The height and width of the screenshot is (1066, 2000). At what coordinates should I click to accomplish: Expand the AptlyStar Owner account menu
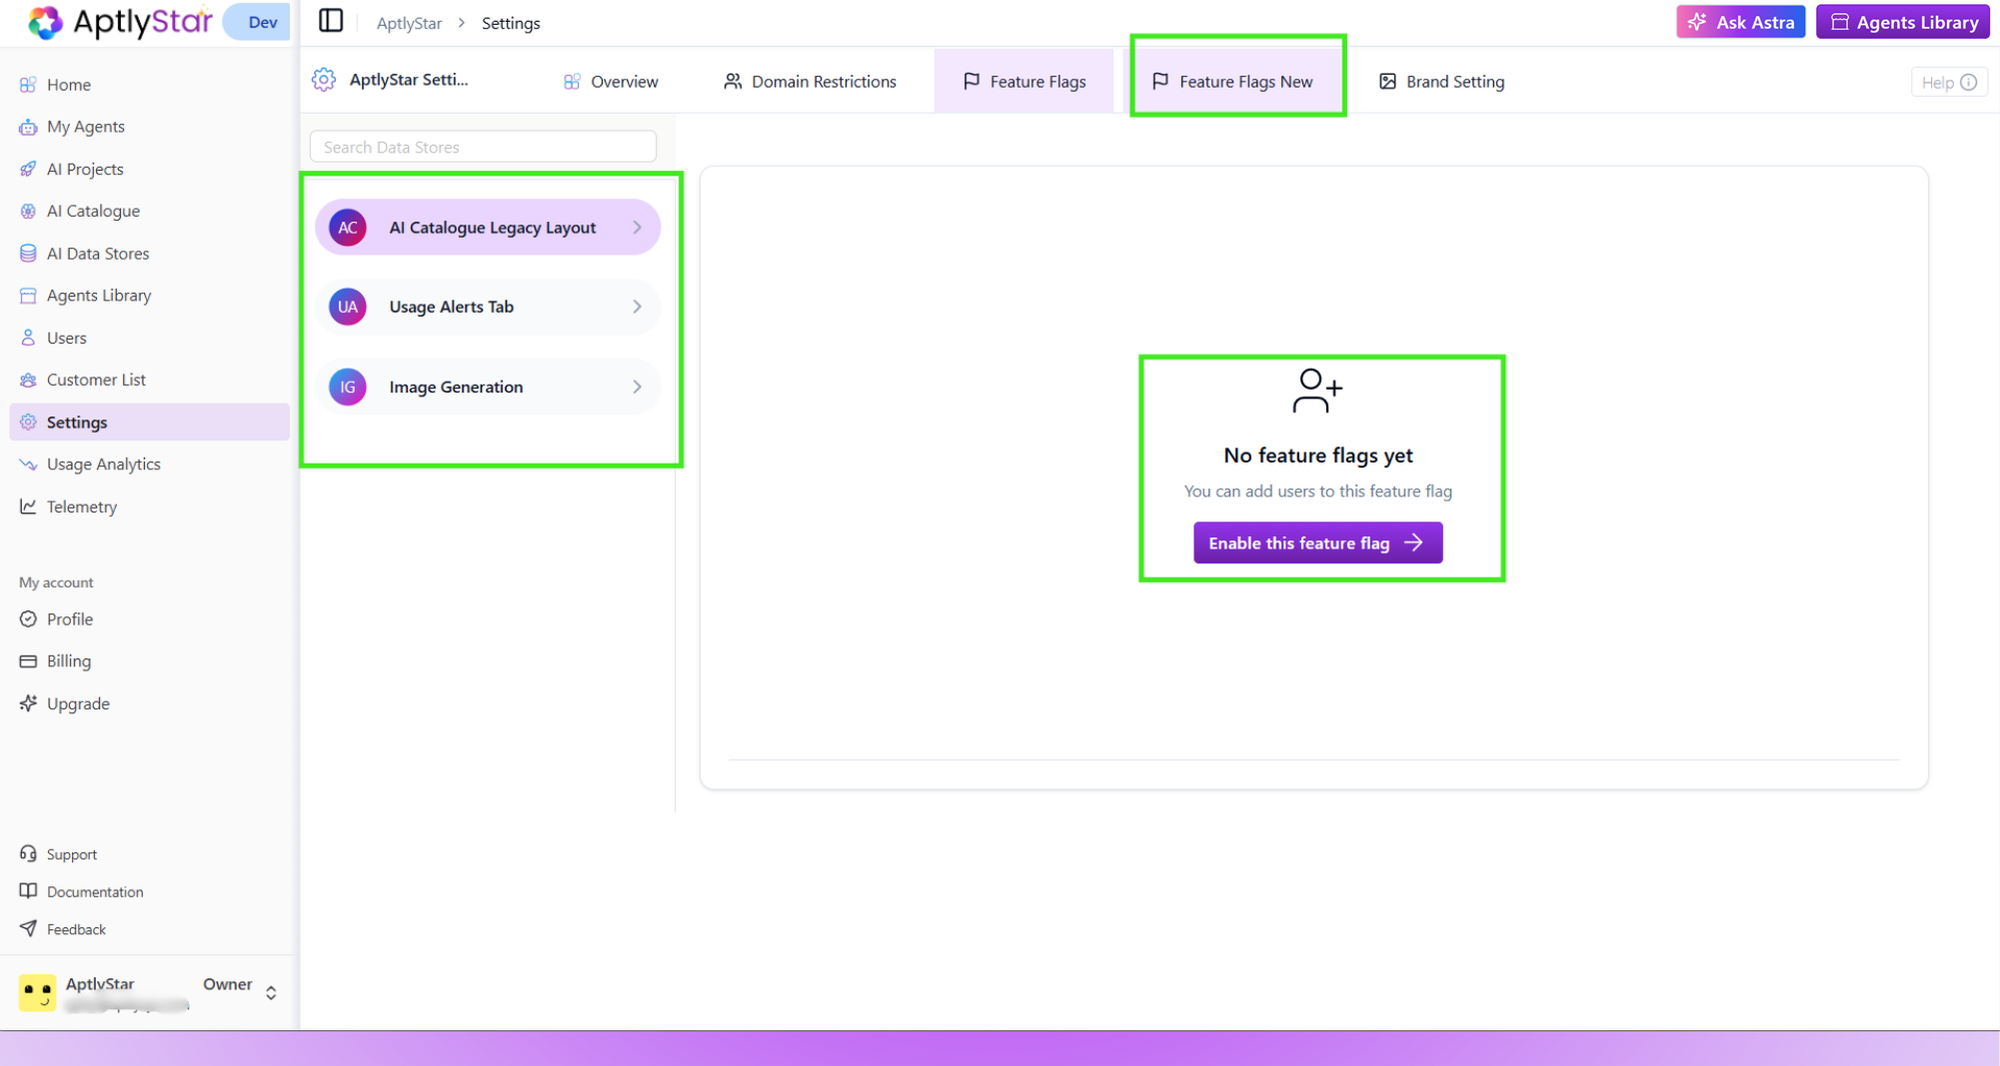(270, 992)
